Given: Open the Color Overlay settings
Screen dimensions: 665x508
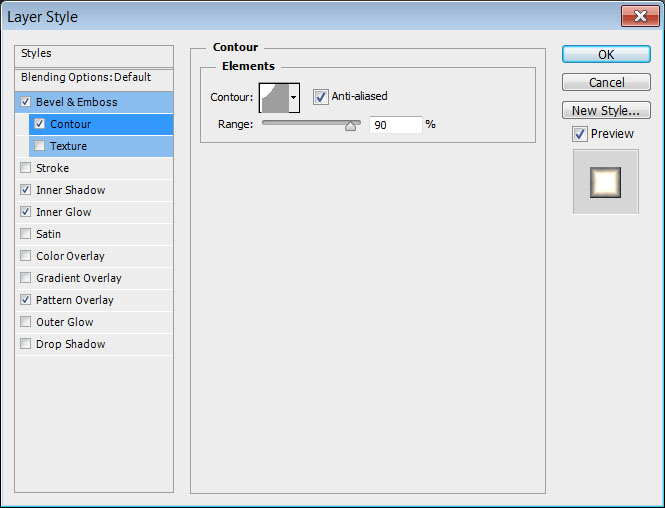Looking at the screenshot, I should [70, 256].
